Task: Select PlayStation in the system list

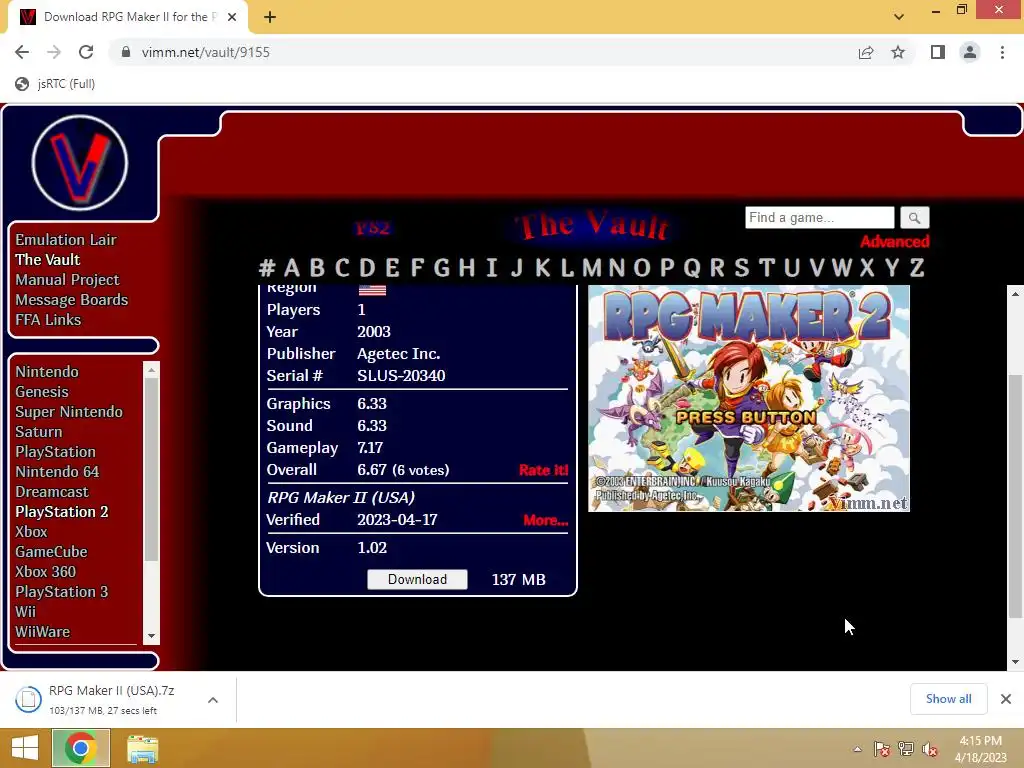Action: point(56,452)
